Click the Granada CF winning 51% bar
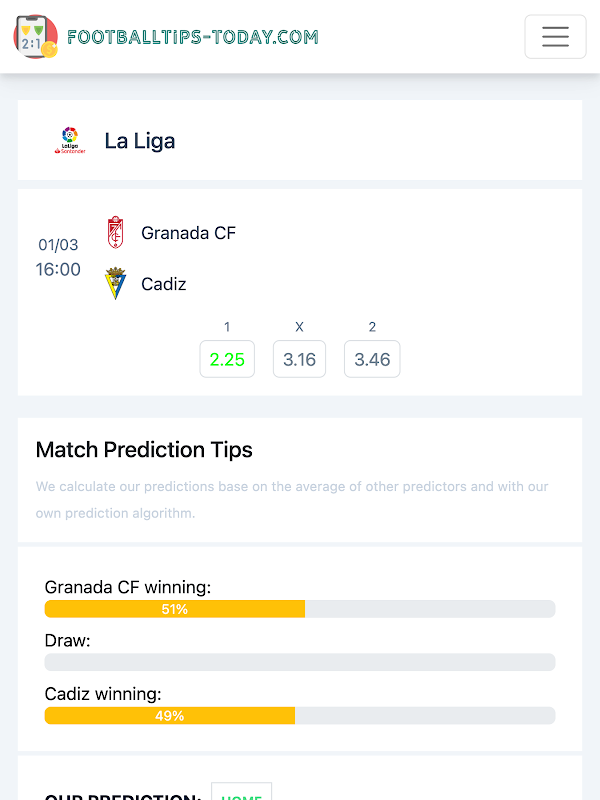Screen dimensions: 600x800 pos(175,609)
